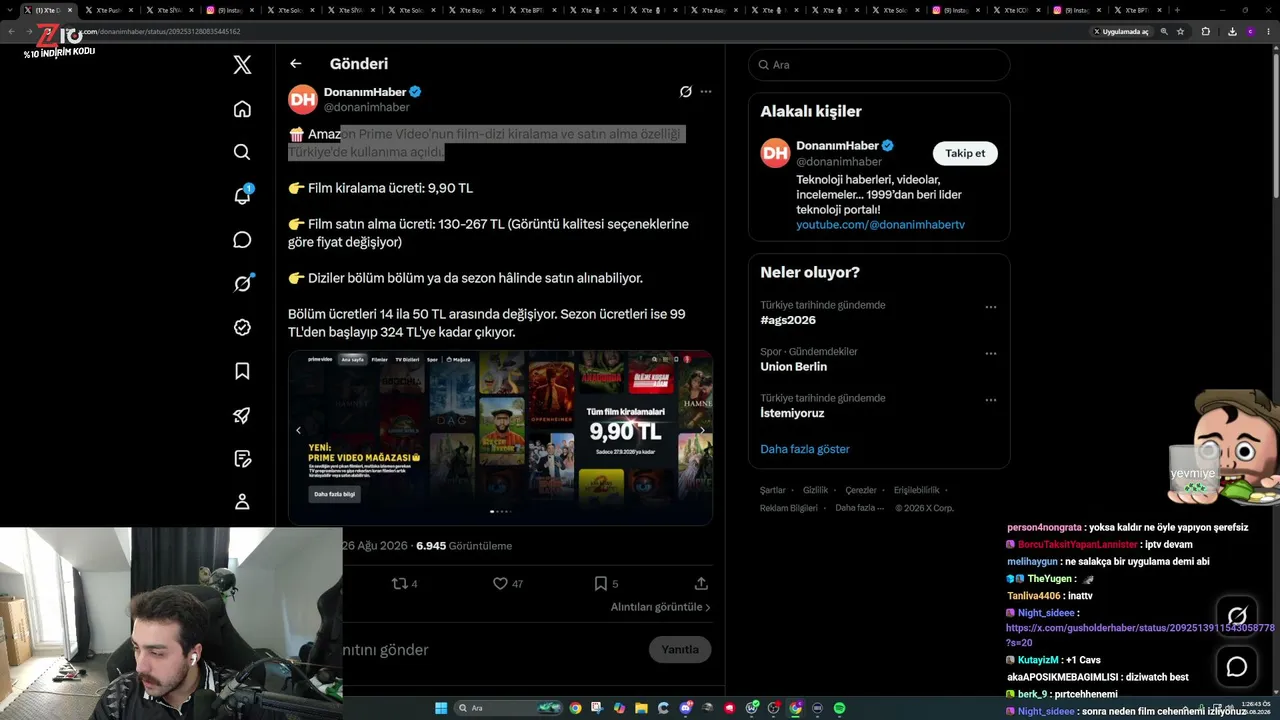Open the Çerezler footer link
The width and height of the screenshot is (1280, 720).
tap(861, 490)
